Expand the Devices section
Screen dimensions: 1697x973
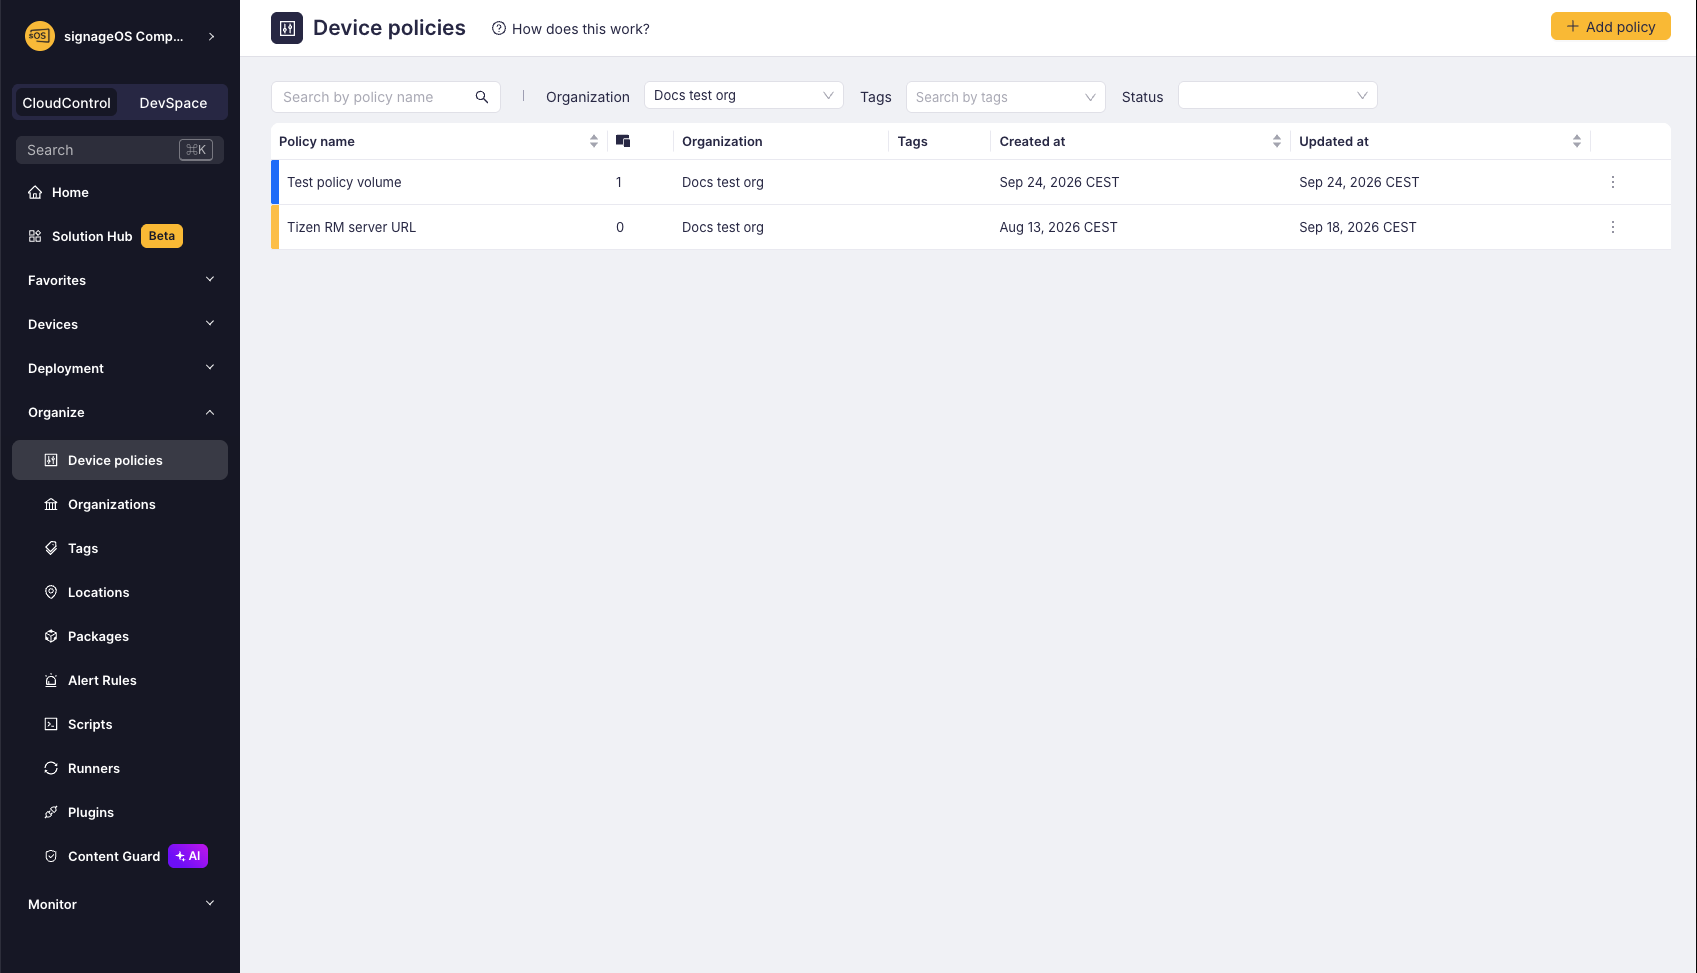point(120,324)
